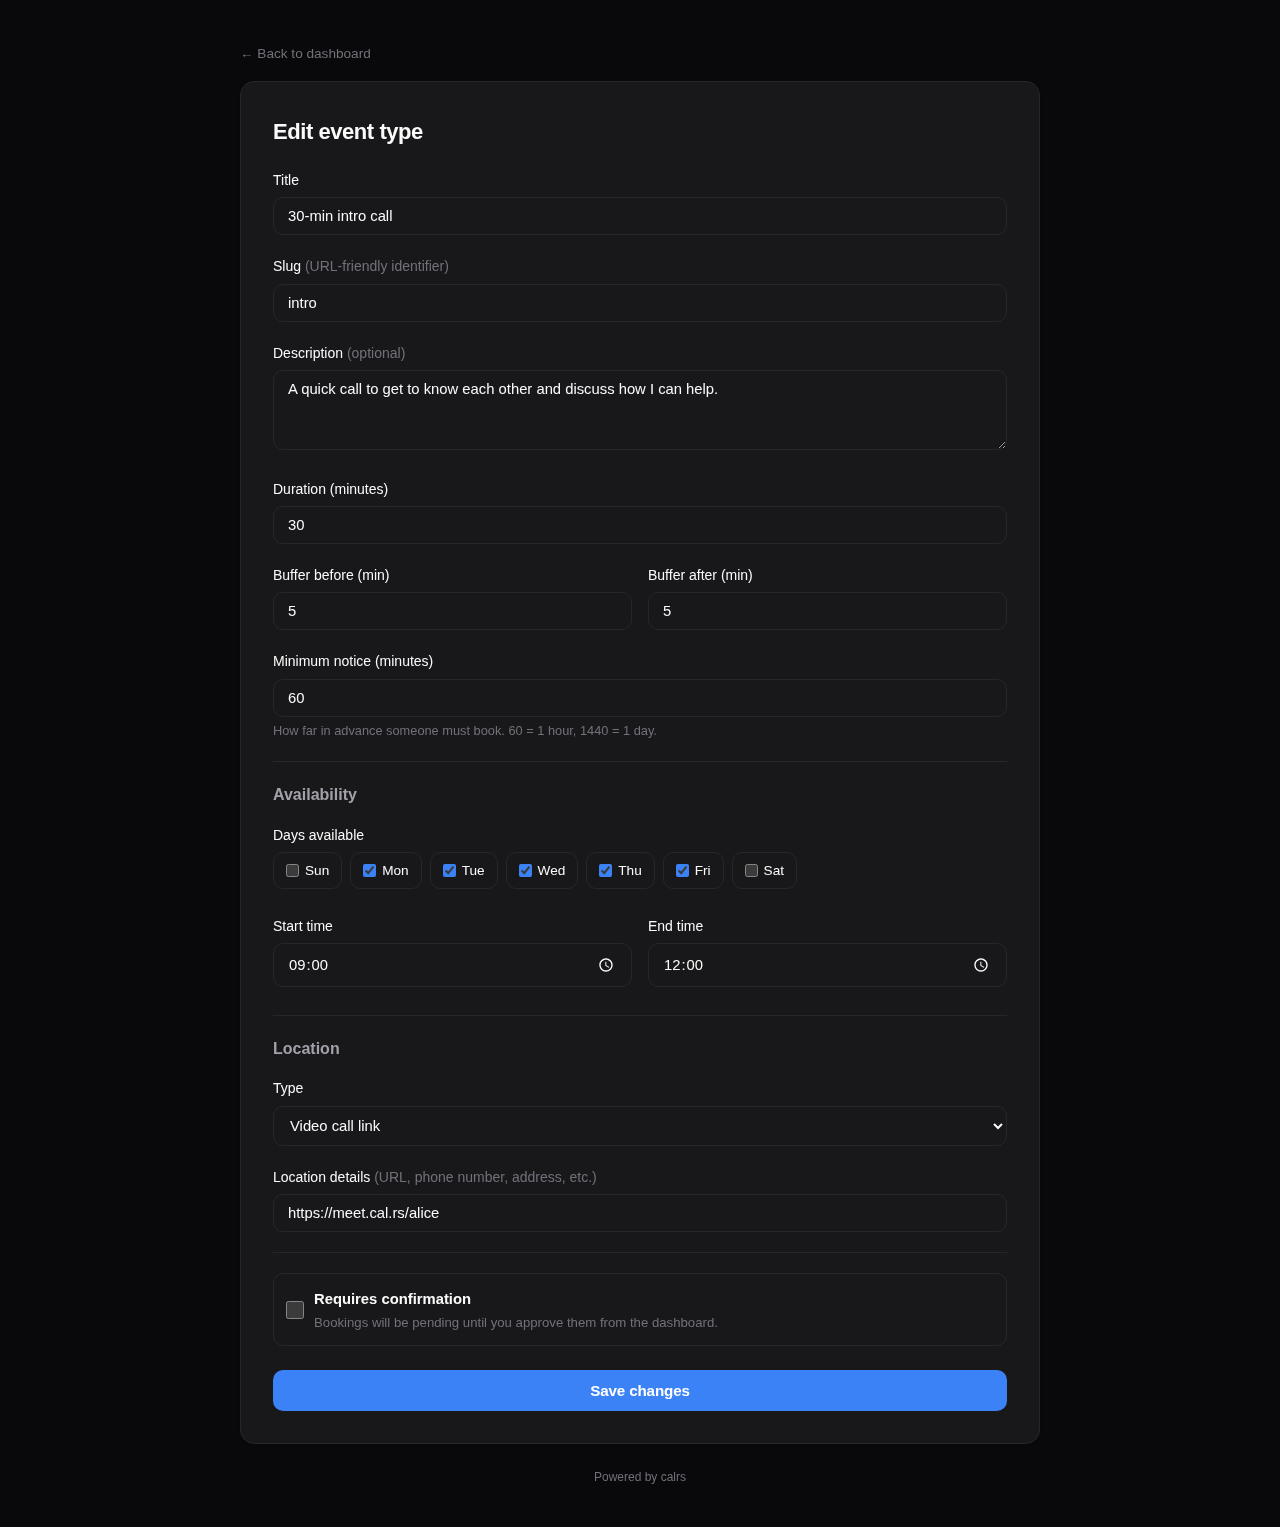Click the Powered by calrs link

639,1476
